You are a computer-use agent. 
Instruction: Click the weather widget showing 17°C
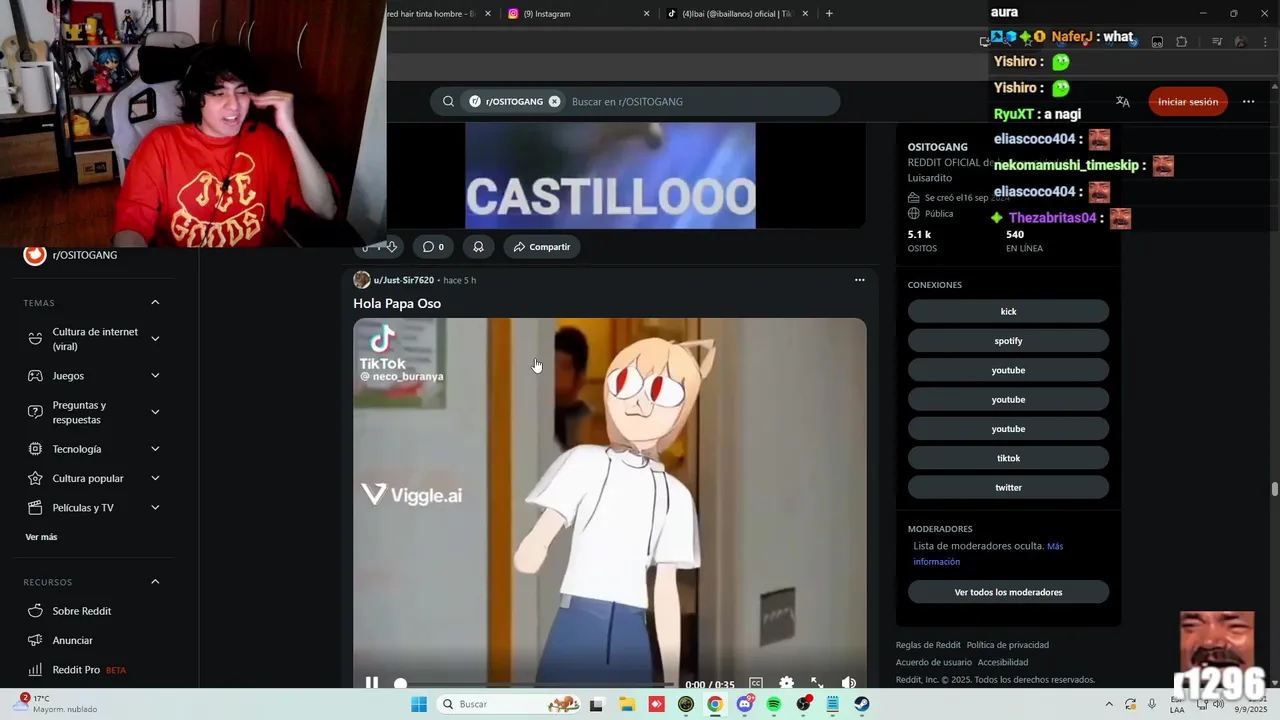[x=58, y=704]
